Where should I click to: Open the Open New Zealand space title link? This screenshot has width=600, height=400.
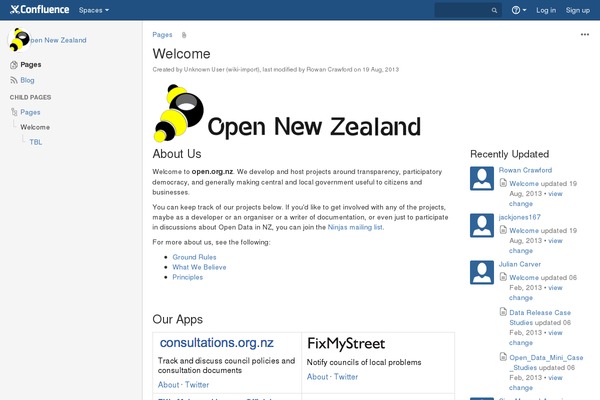click(58, 40)
